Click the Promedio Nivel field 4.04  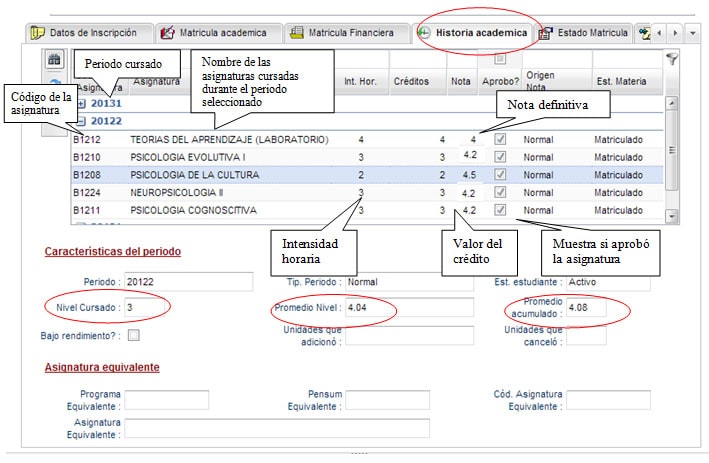pyautogui.click(x=410, y=307)
